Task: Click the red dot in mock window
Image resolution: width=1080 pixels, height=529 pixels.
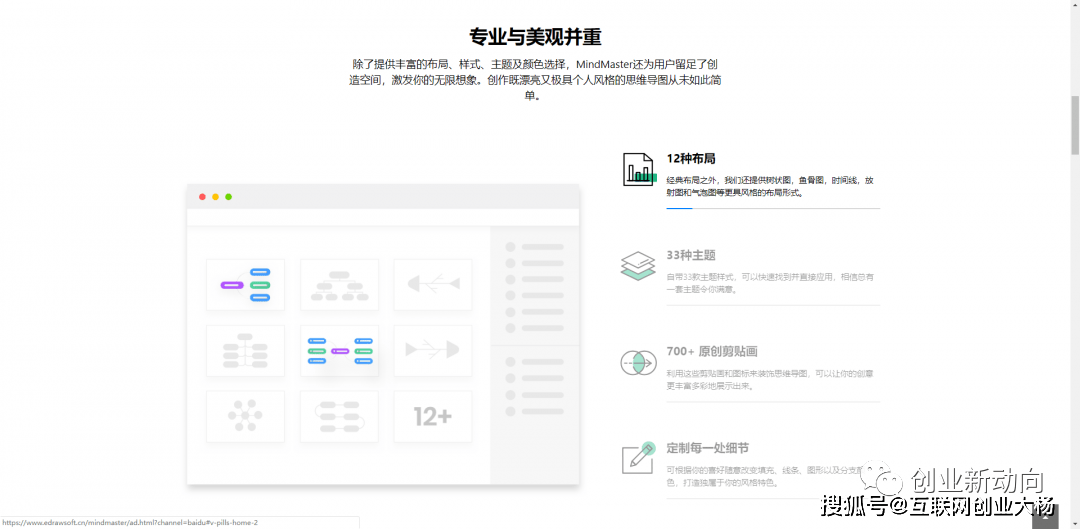Action: (202, 197)
